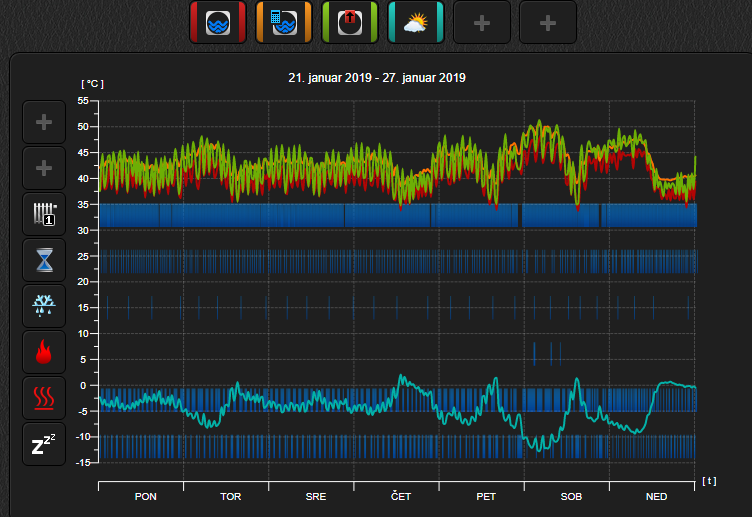Toggle the hourglass timer series
752x517 pixels.
click(44, 260)
